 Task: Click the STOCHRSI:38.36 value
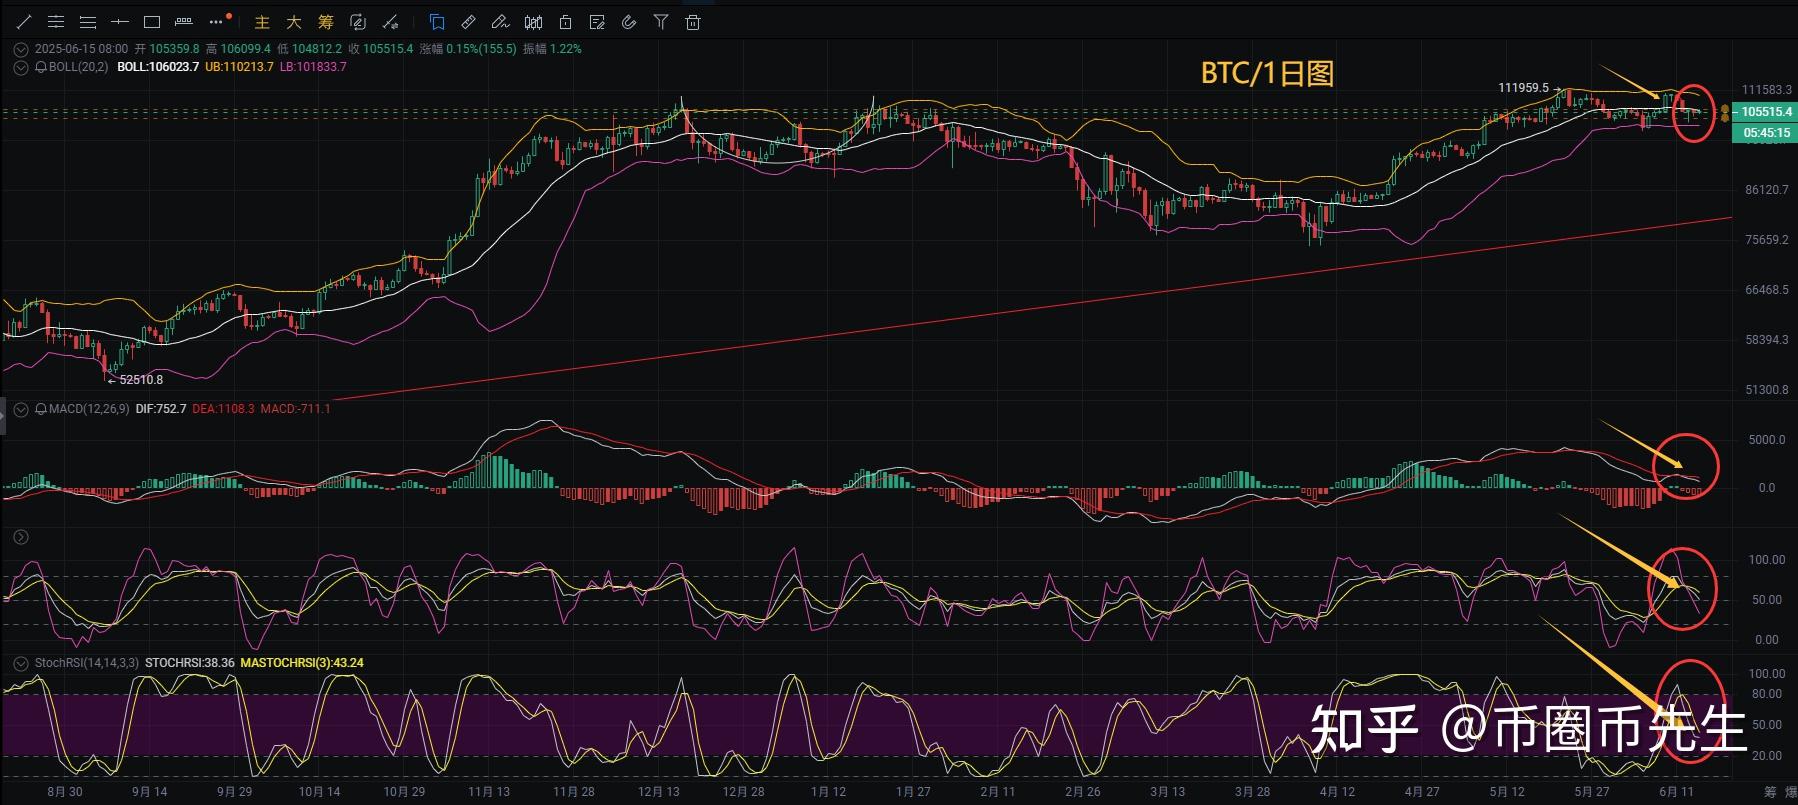pyautogui.click(x=190, y=663)
